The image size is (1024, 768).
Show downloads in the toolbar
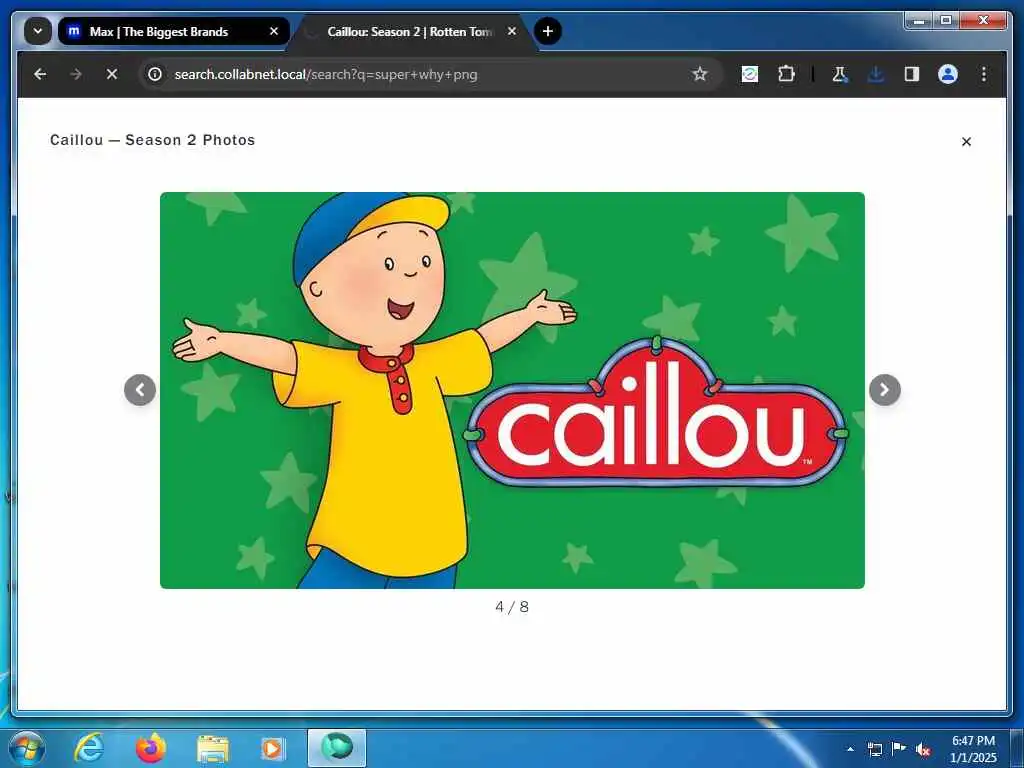point(876,74)
